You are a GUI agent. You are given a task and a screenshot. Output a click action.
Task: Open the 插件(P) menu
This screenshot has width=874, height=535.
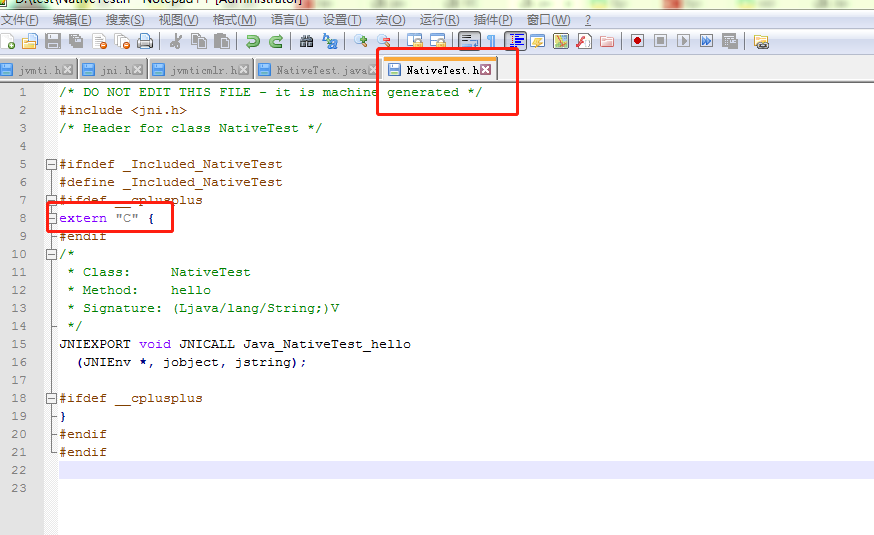(x=493, y=20)
